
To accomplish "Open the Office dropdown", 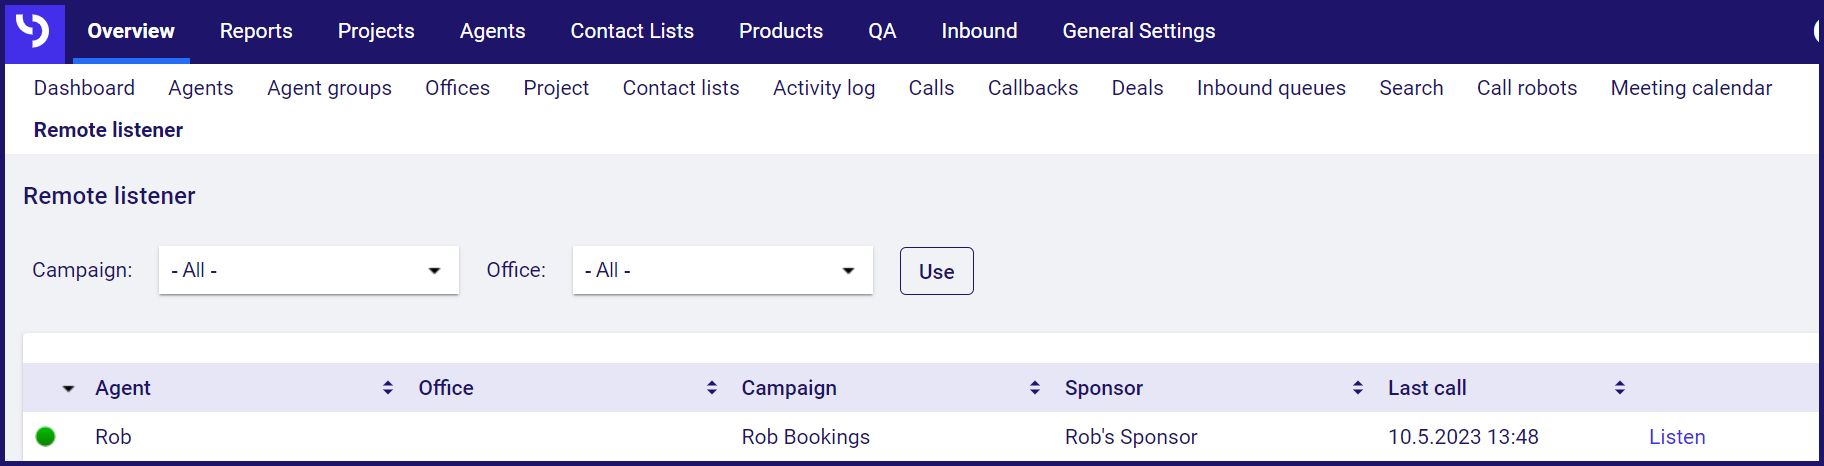I will point(723,270).
